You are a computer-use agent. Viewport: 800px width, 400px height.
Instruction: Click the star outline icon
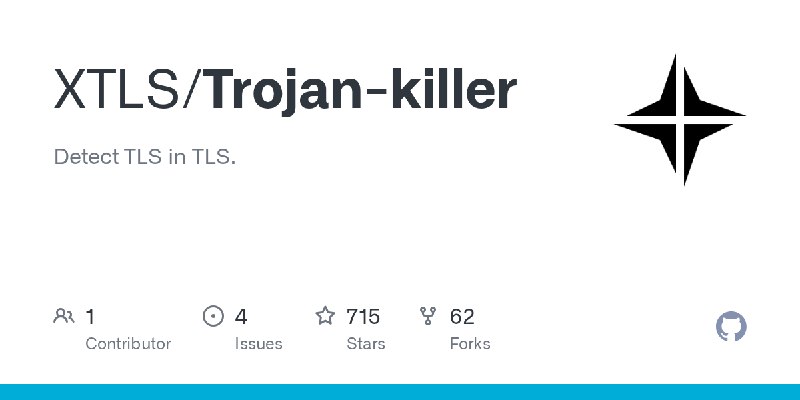tap(325, 317)
